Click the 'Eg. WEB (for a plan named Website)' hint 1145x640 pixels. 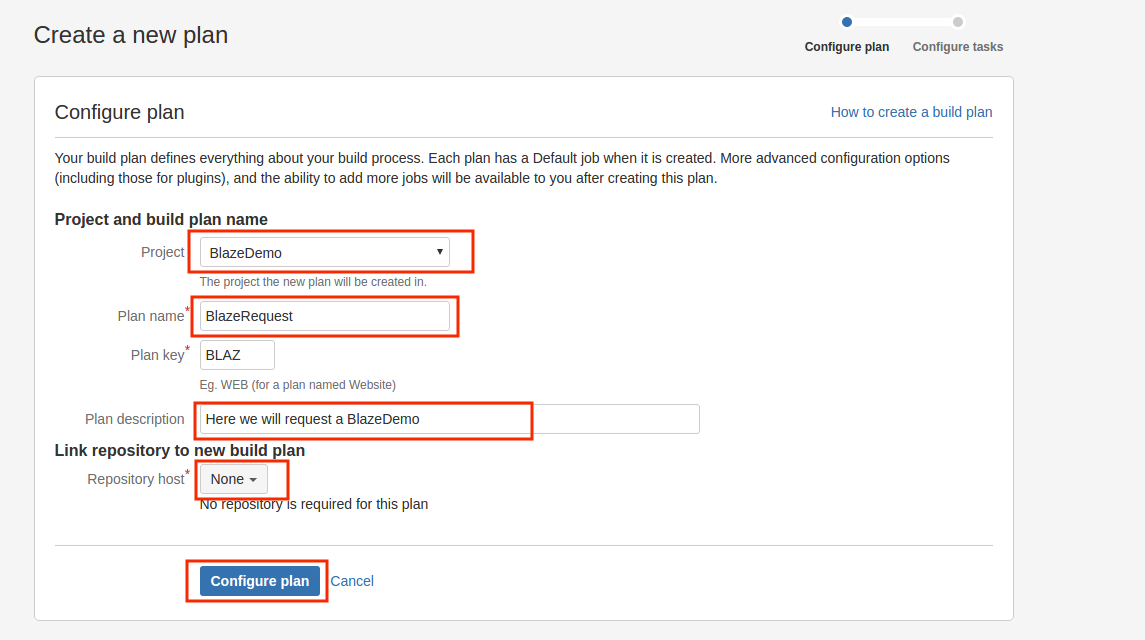click(x=298, y=384)
